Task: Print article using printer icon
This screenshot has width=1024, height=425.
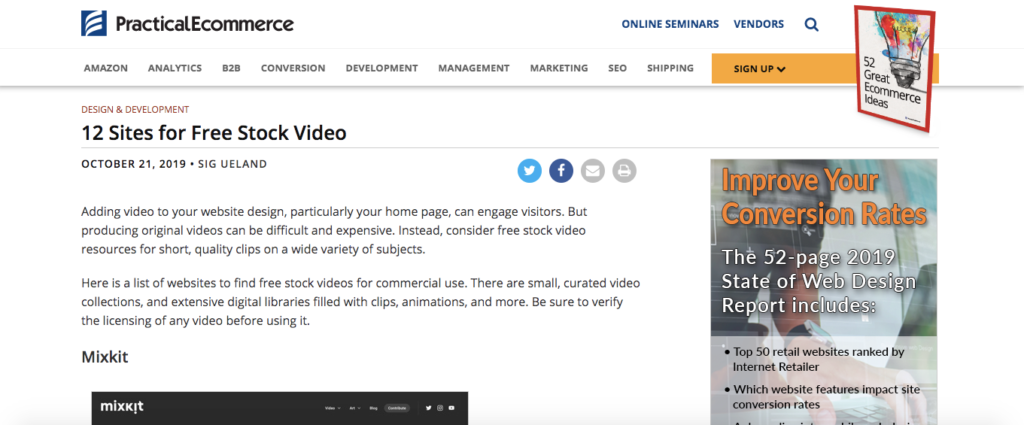Action: (x=624, y=171)
